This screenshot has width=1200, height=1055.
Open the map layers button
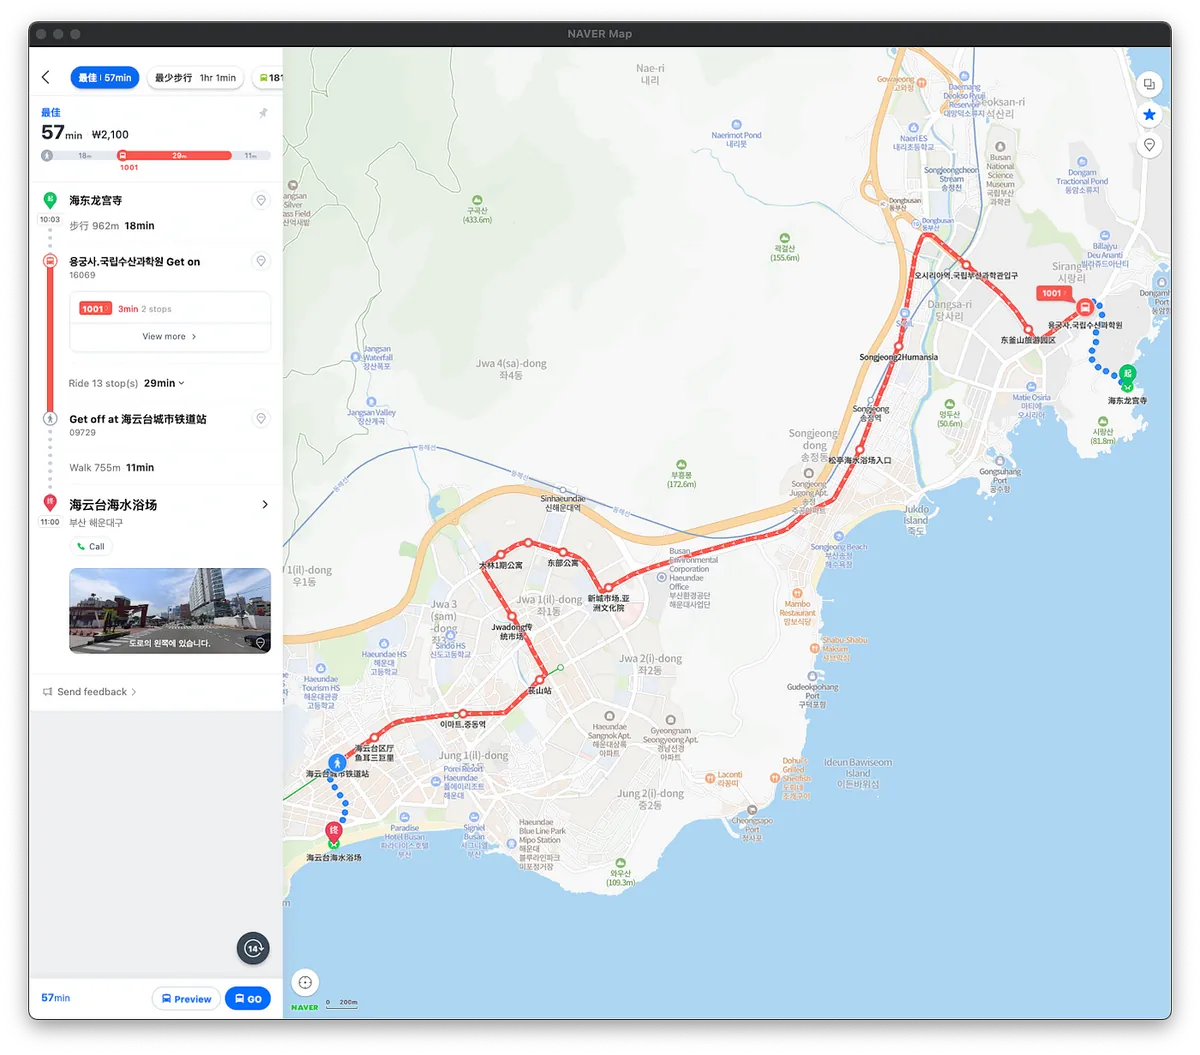pos(1149,85)
